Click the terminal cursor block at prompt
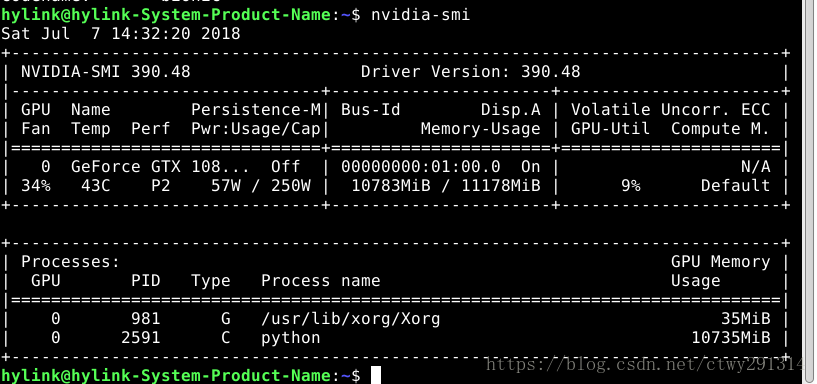Screen dimensions: 817x384 376,375
